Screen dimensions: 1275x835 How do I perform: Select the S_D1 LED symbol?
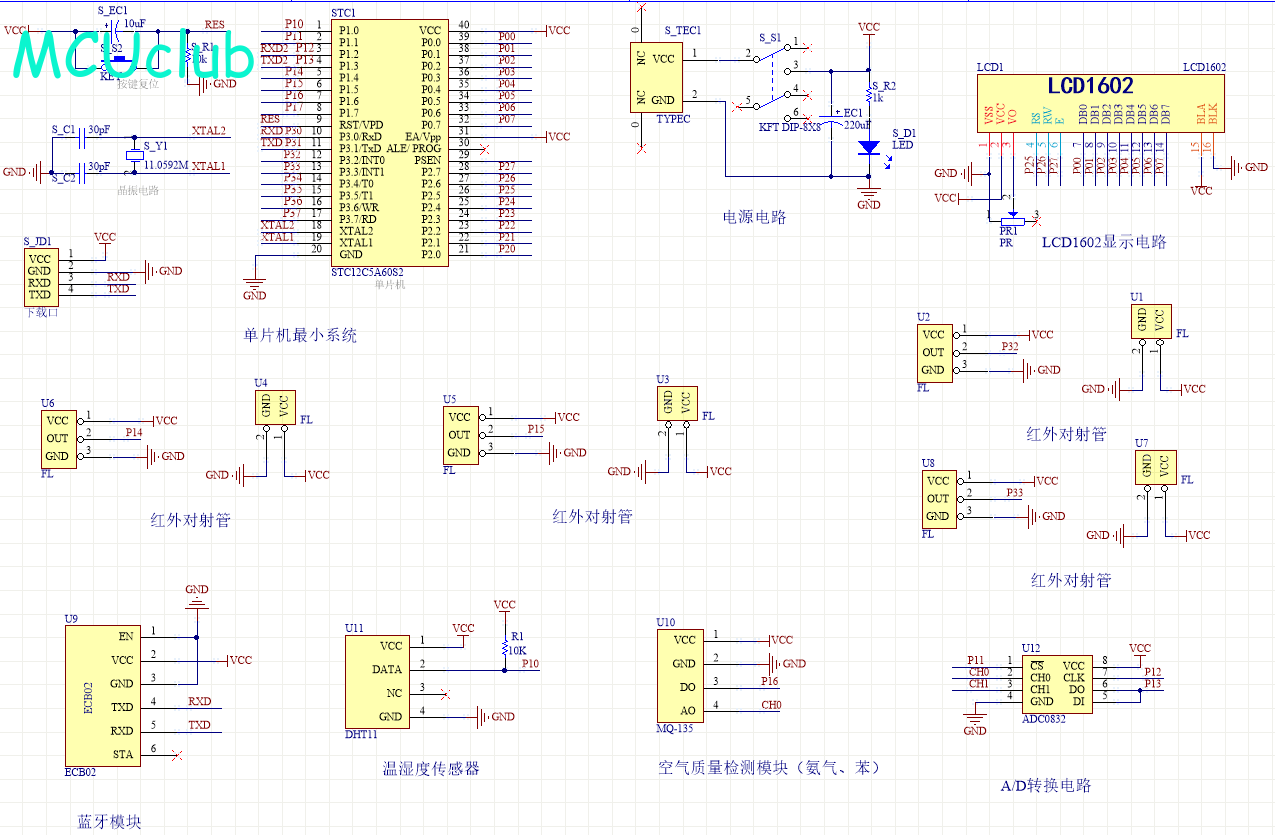[869, 147]
